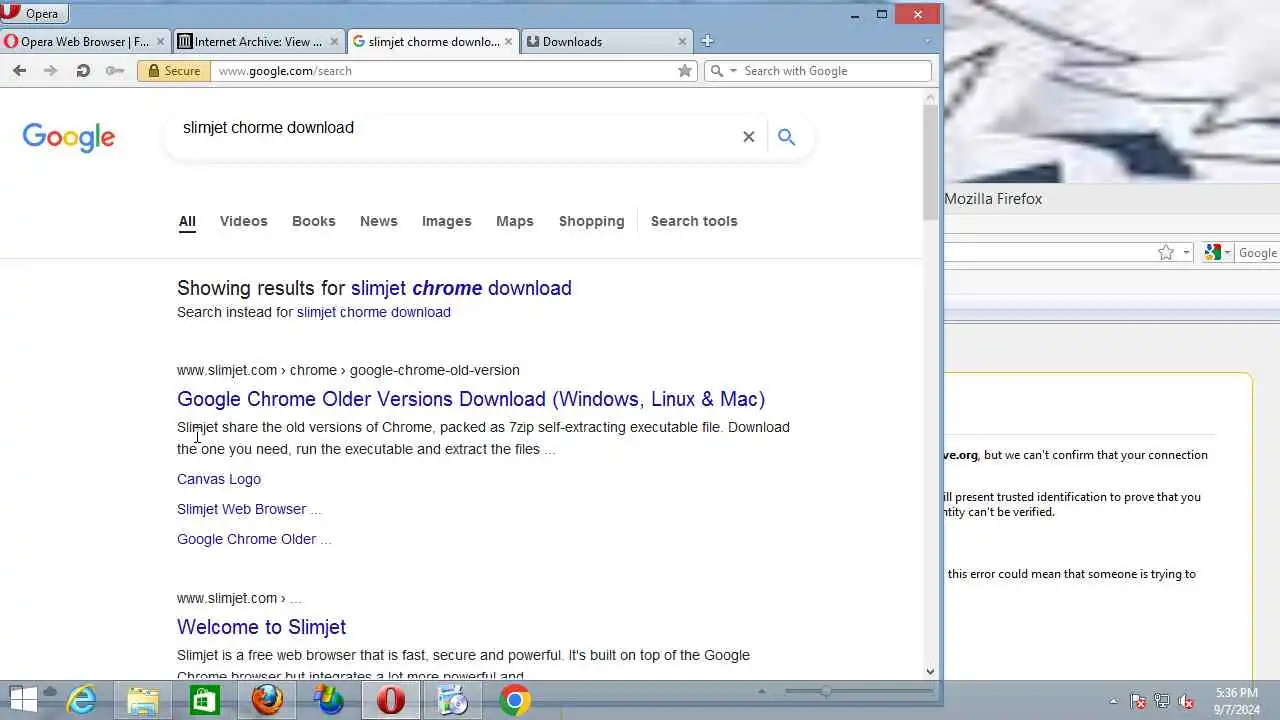Viewport: 1280px width, 720px height.
Task: Select the Images results filter
Action: 447,221
